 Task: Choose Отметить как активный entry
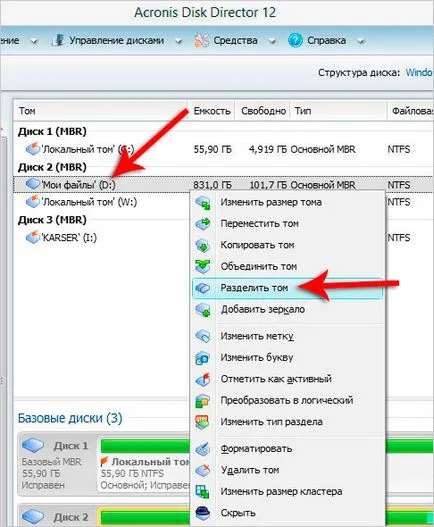click(287, 379)
